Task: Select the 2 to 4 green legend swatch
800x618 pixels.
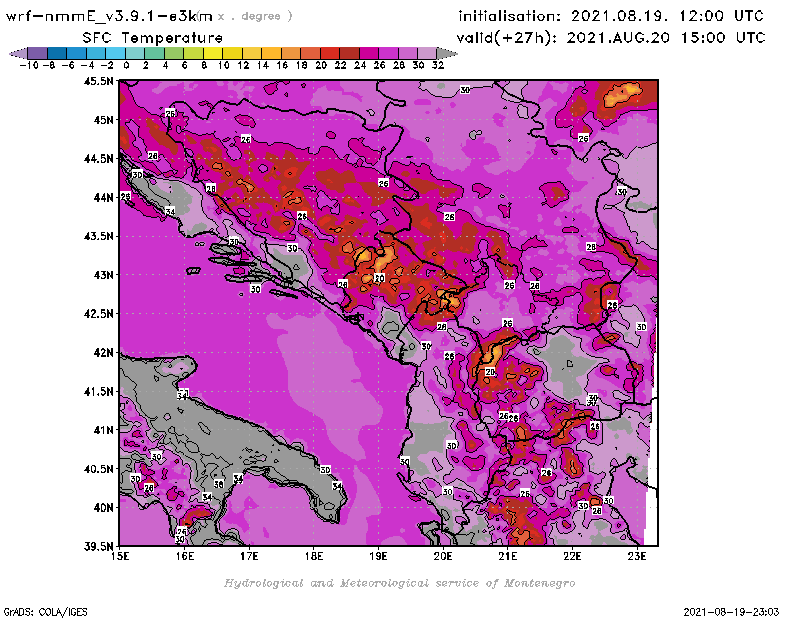Action: pyautogui.click(x=155, y=53)
